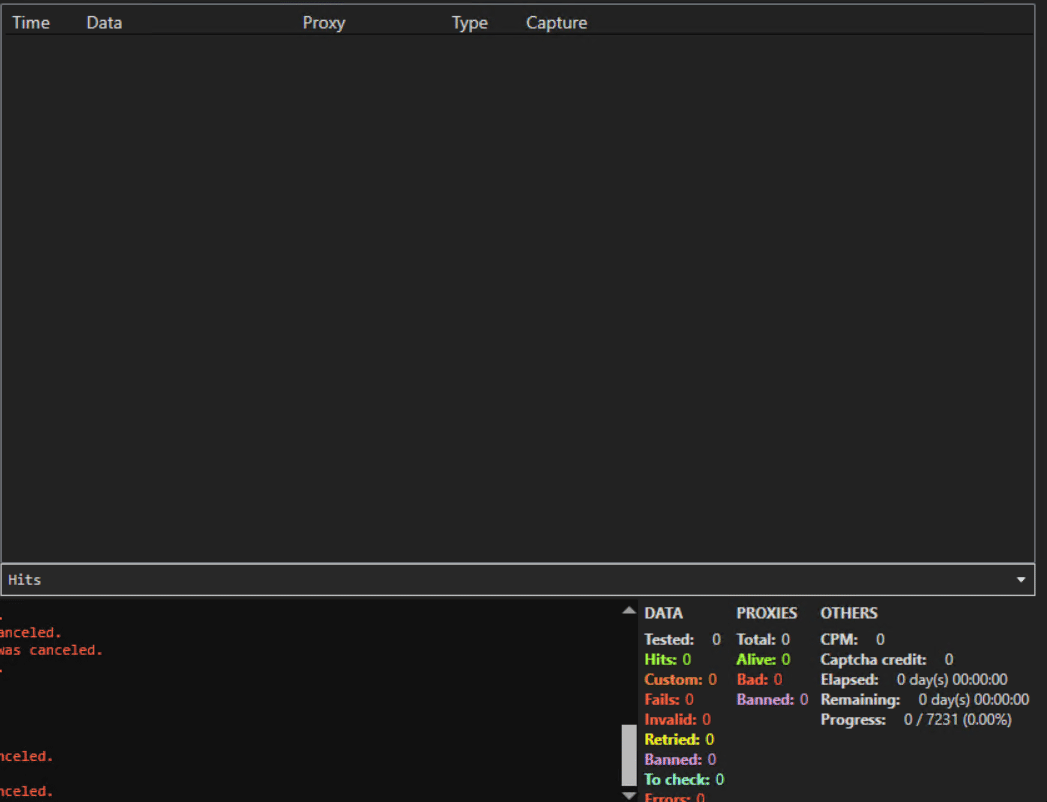Click the 'CPM:' stat label
1047x802 pixels.
[x=839, y=639]
